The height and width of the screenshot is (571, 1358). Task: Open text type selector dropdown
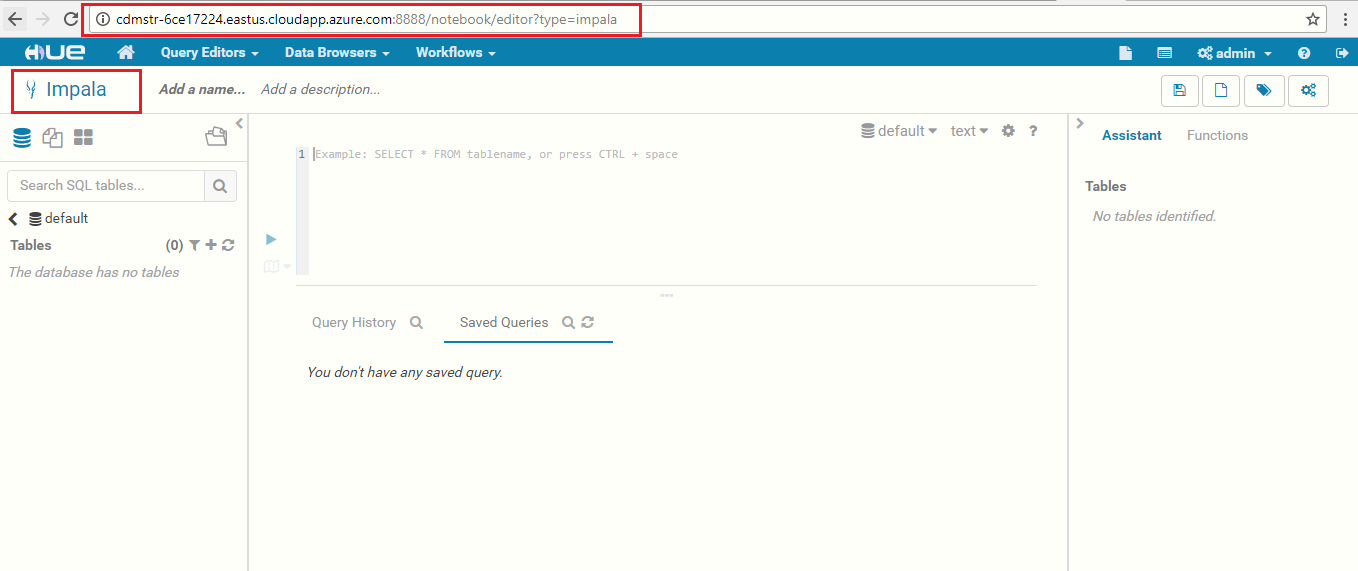coord(969,131)
